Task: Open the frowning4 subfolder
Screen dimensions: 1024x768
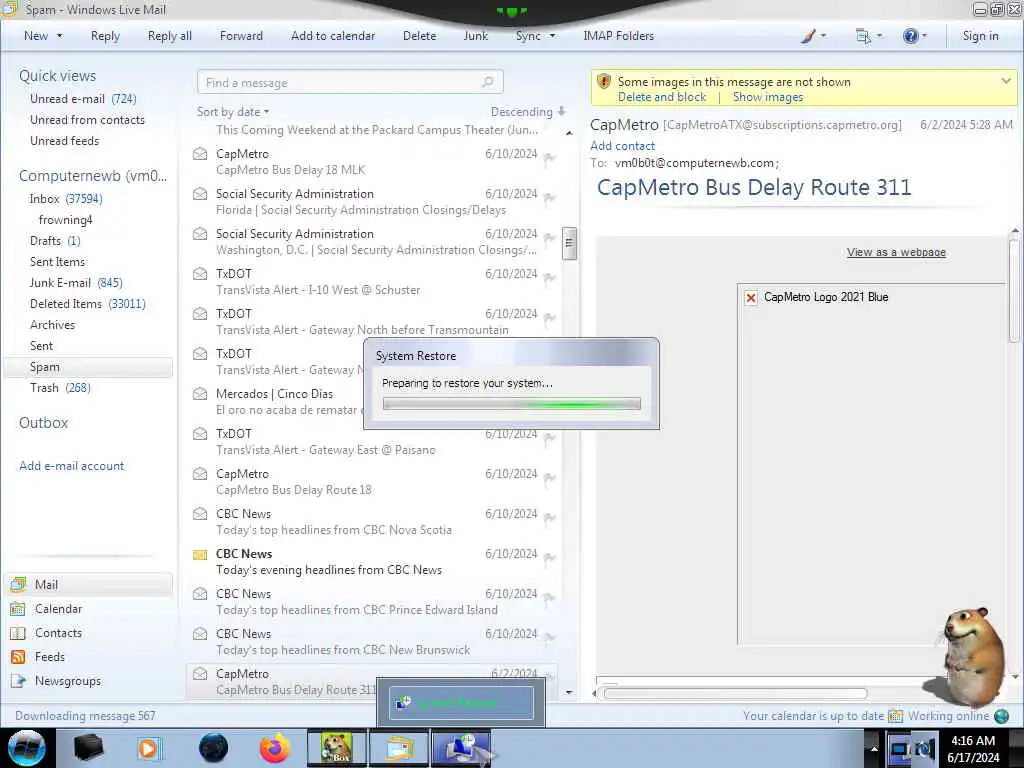Action: [x=65, y=219]
